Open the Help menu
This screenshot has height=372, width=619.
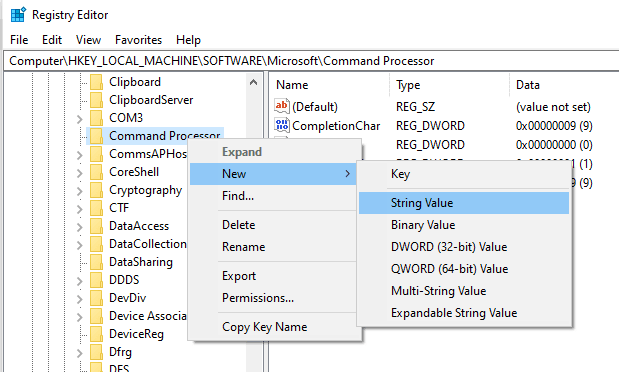coord(188,40)
